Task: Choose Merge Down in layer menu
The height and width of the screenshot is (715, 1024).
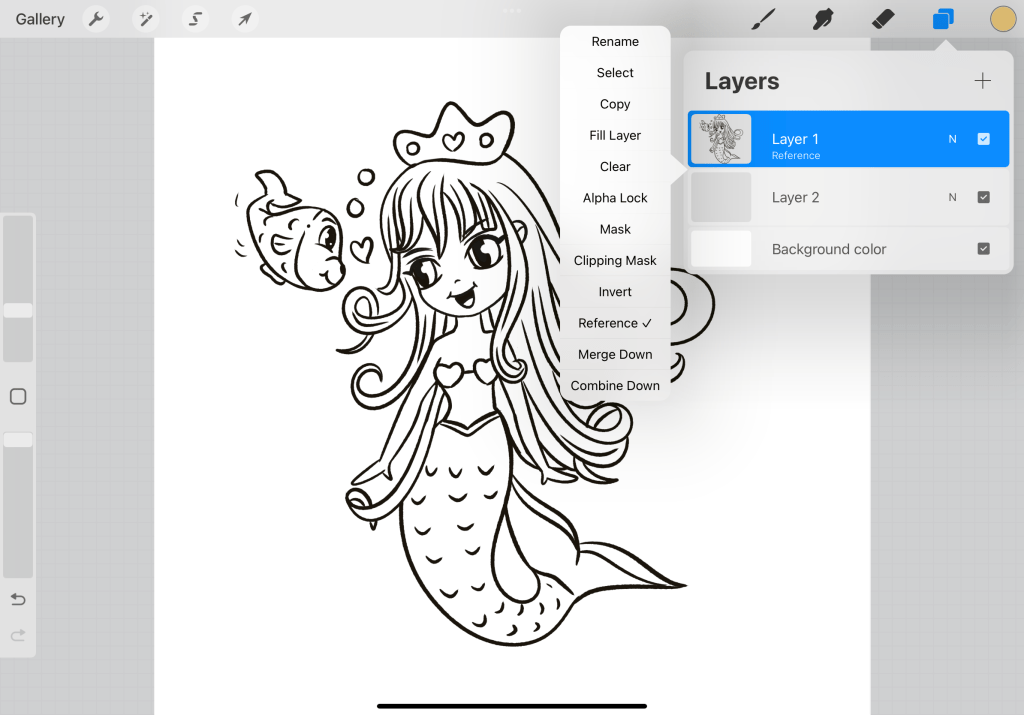Action: point(615,354)
